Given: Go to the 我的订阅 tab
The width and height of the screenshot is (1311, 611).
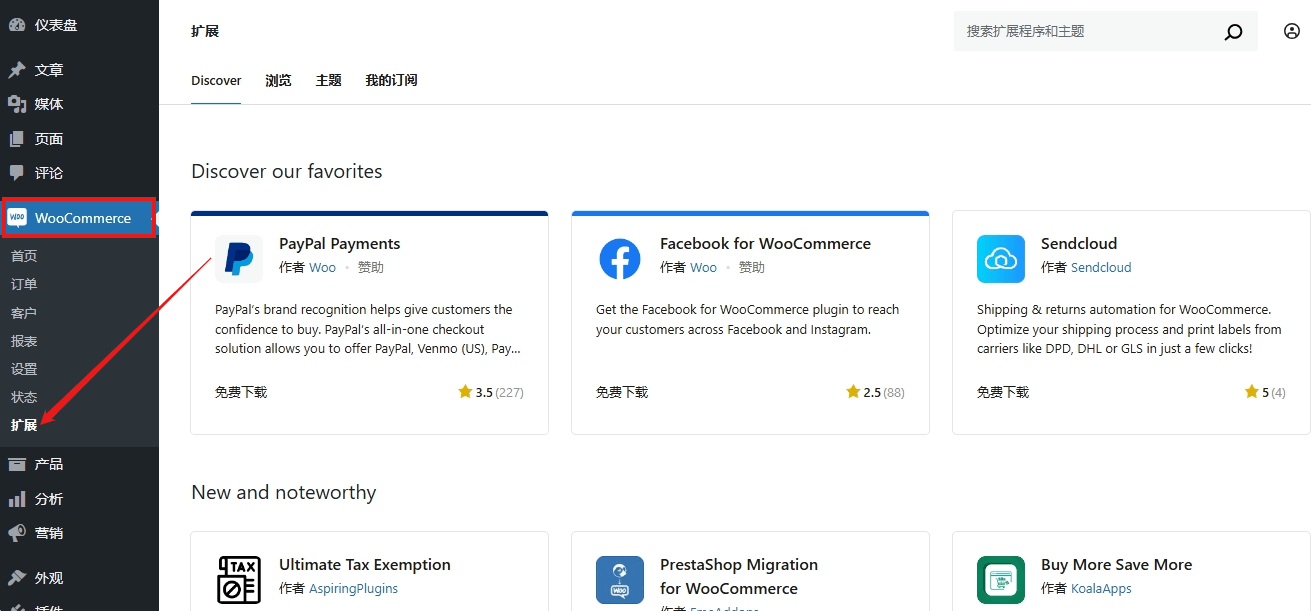Looking at the screenshot, I should tap(392, 80).
